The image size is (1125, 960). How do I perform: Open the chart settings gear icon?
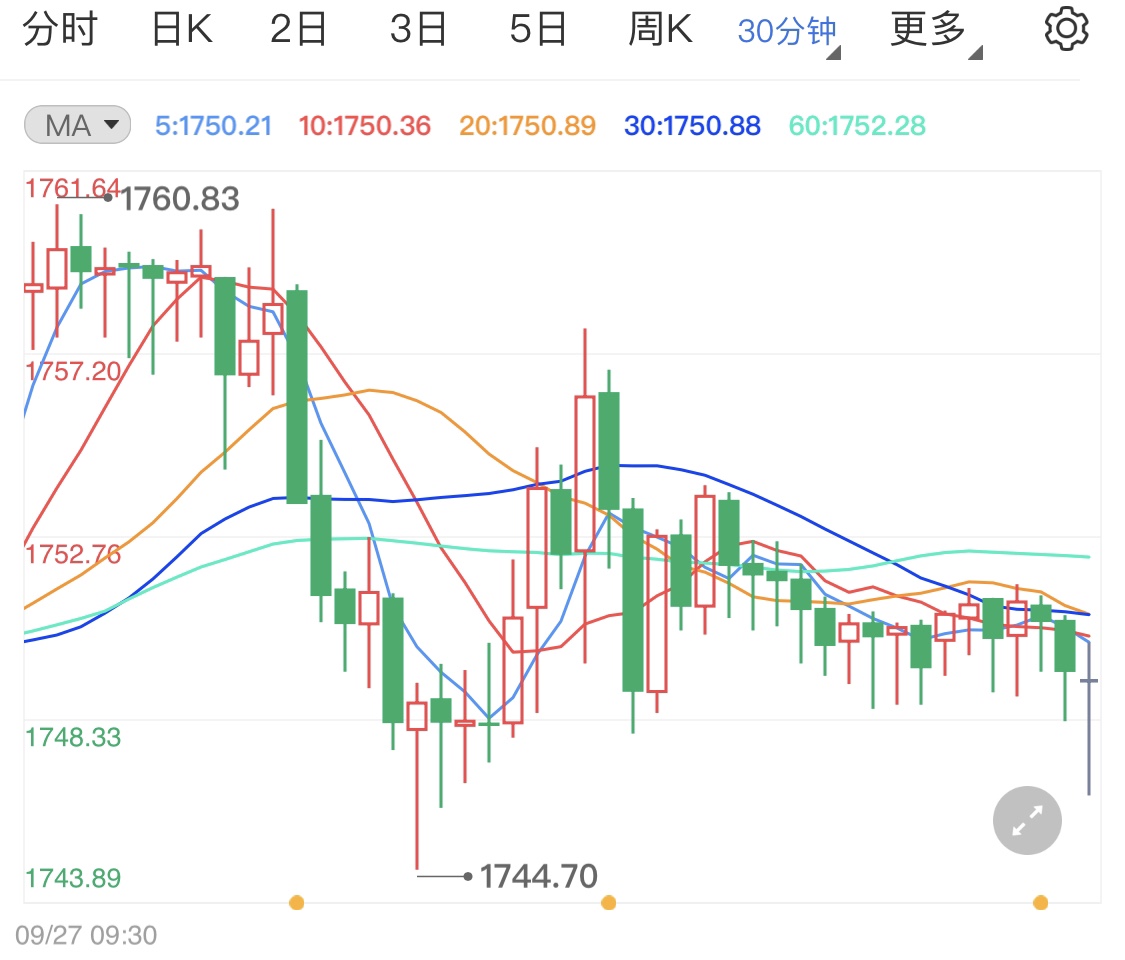click(x=1065, y=27)
